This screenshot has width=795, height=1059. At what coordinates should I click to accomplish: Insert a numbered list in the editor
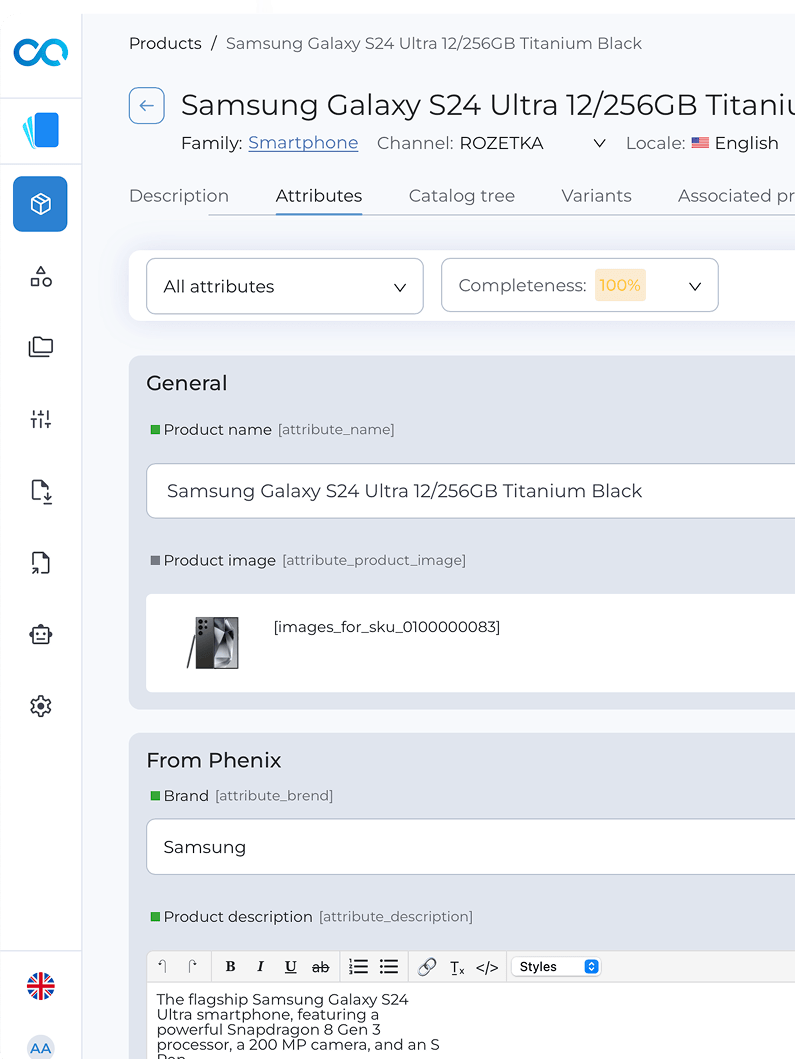[358, 966]
